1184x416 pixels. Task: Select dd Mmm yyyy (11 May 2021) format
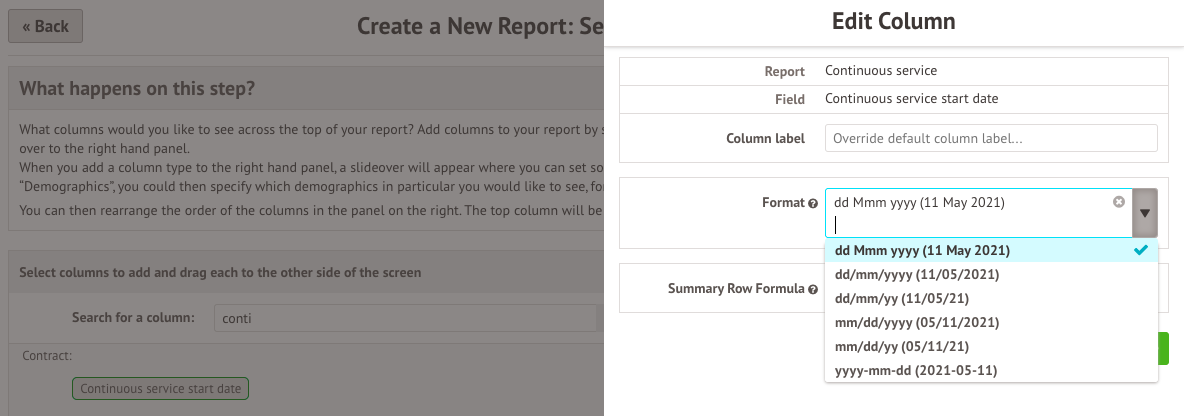922,250
